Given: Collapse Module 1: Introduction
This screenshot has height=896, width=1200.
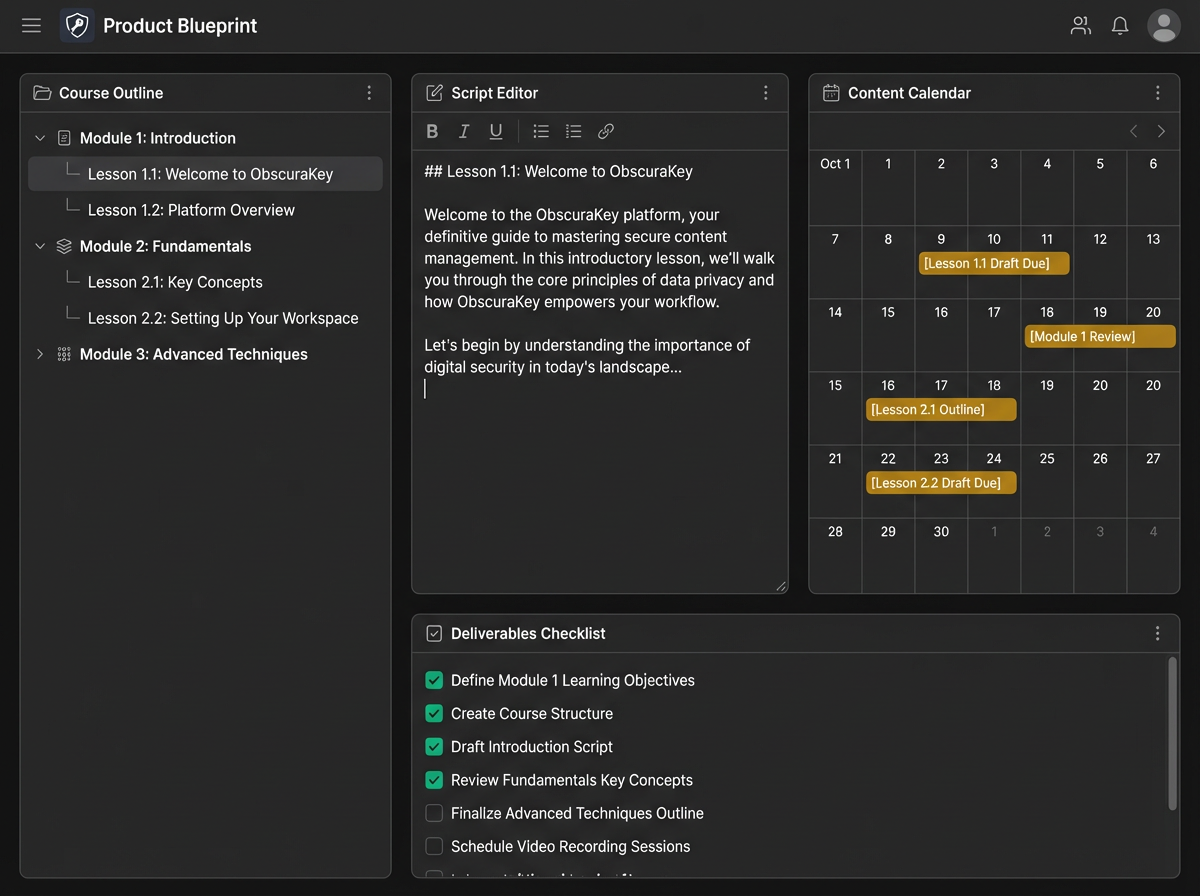Looking at the screenshot, I should (x=40, y=138).
